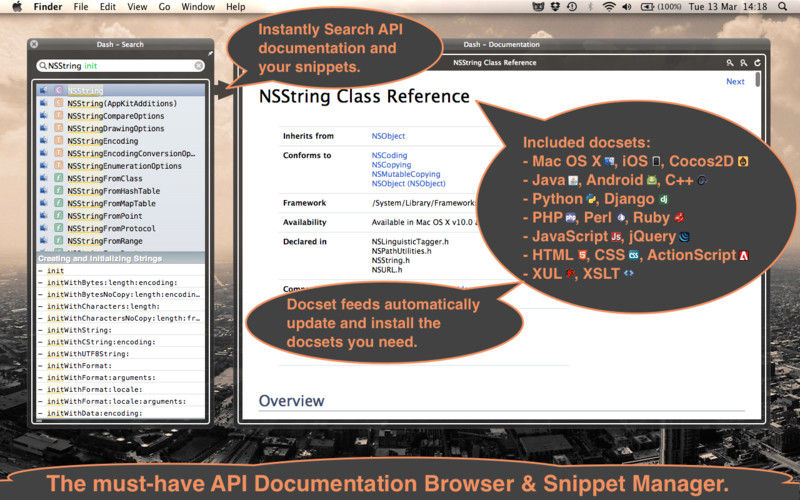Select the NSStringEnumerationOptions result
The image size is (800, 500).
click(x=121, y=166)
